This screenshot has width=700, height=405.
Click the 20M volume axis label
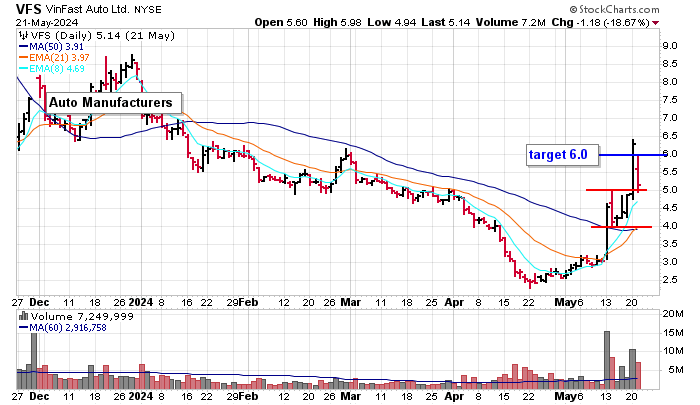[x=673, y=314]
